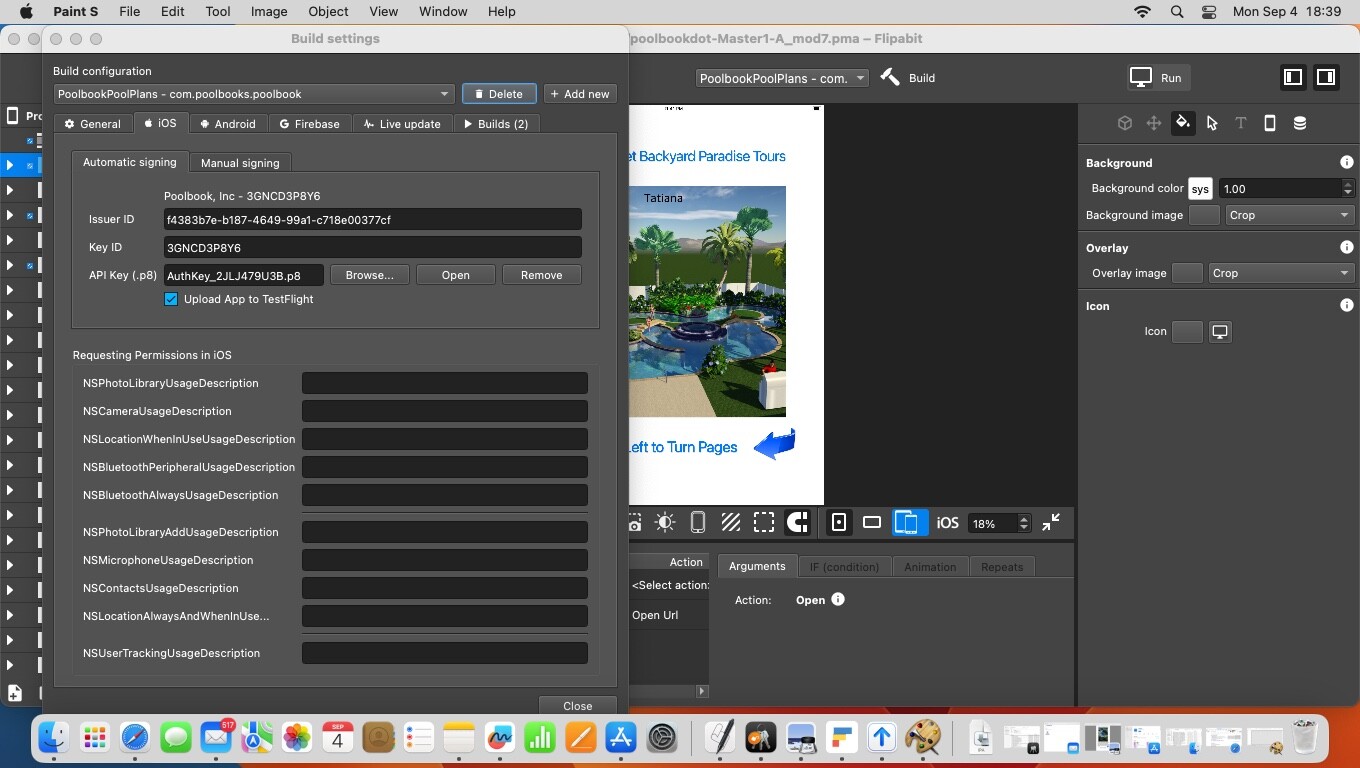Click the collapse arrows fit-to-view icon
Viewport: 1360px width, 768px height.
(1051, 522)
